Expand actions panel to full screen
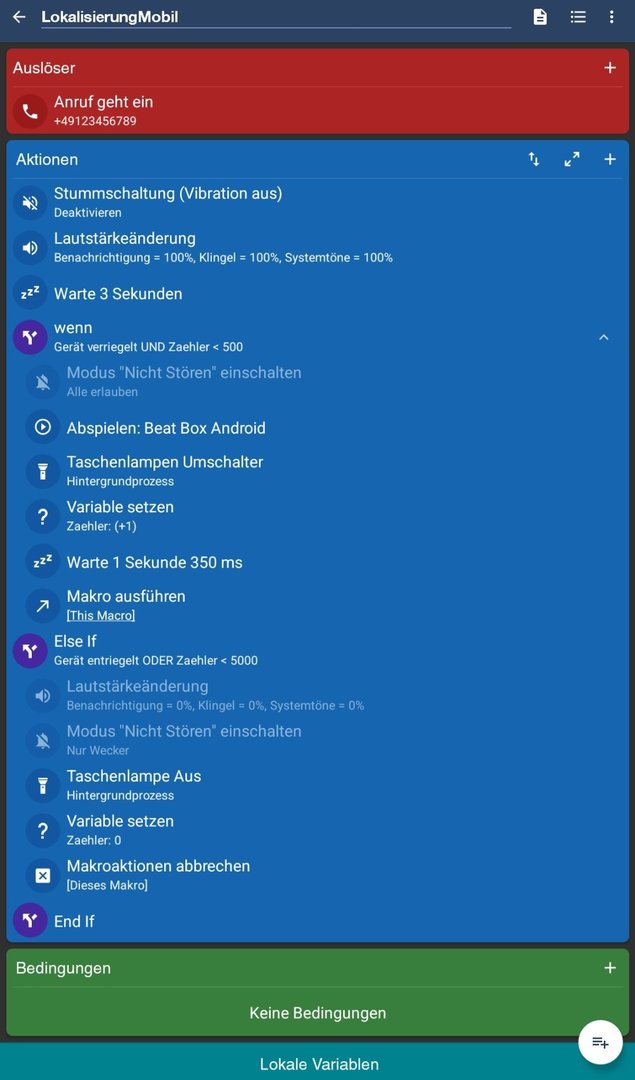635x1080 pixels. (572, 159)
